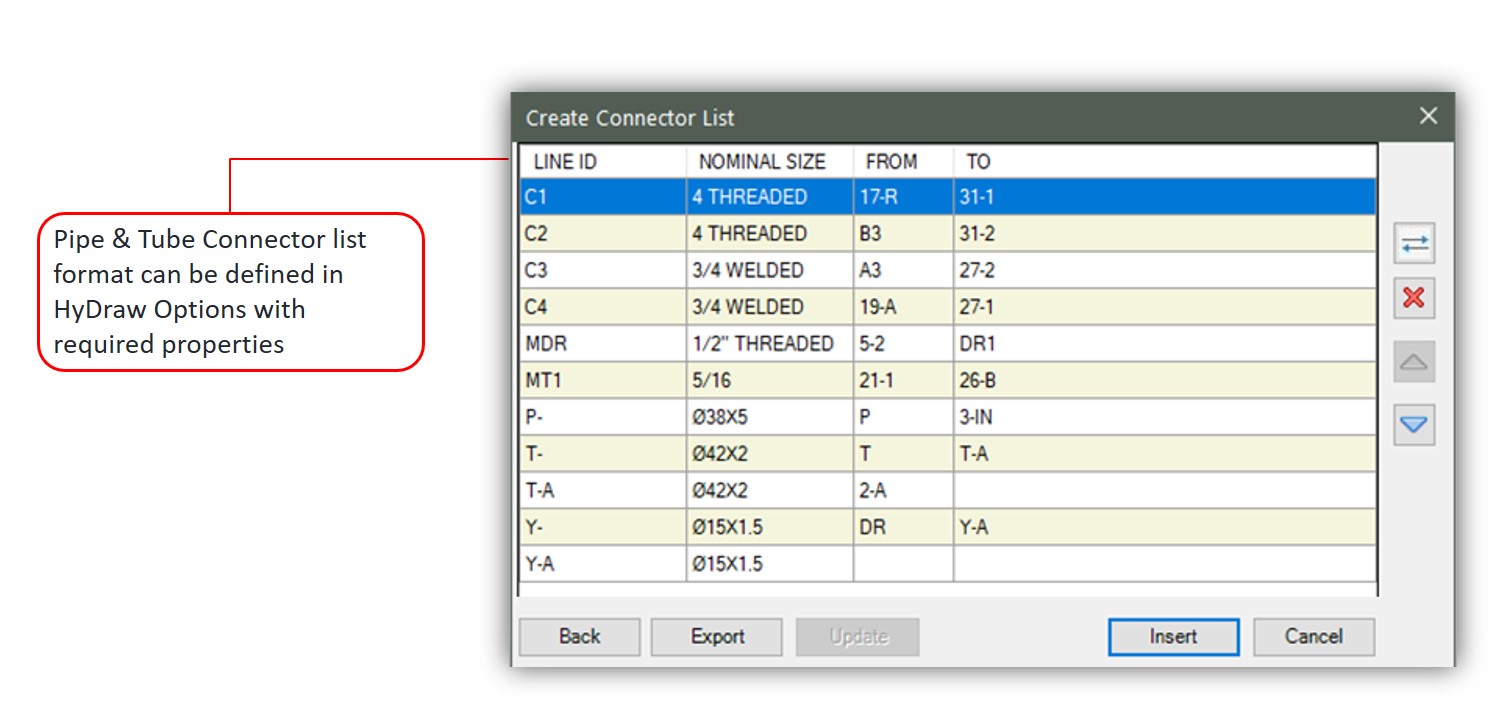
Task: Click the Export button
Action: point(717,637)
